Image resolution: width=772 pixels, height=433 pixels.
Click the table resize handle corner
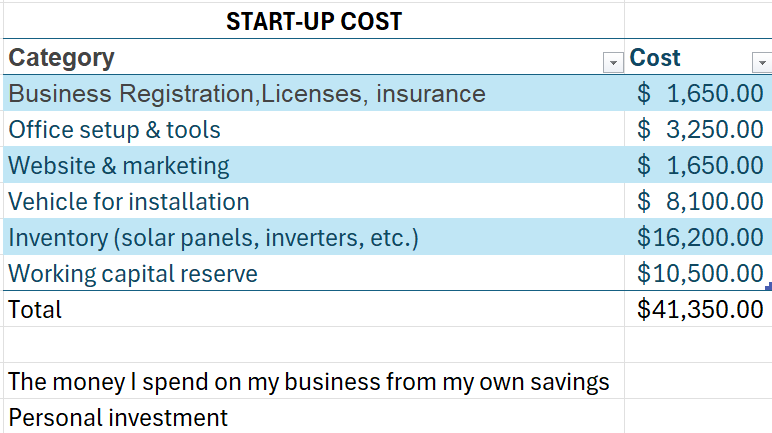pos(768,287)
